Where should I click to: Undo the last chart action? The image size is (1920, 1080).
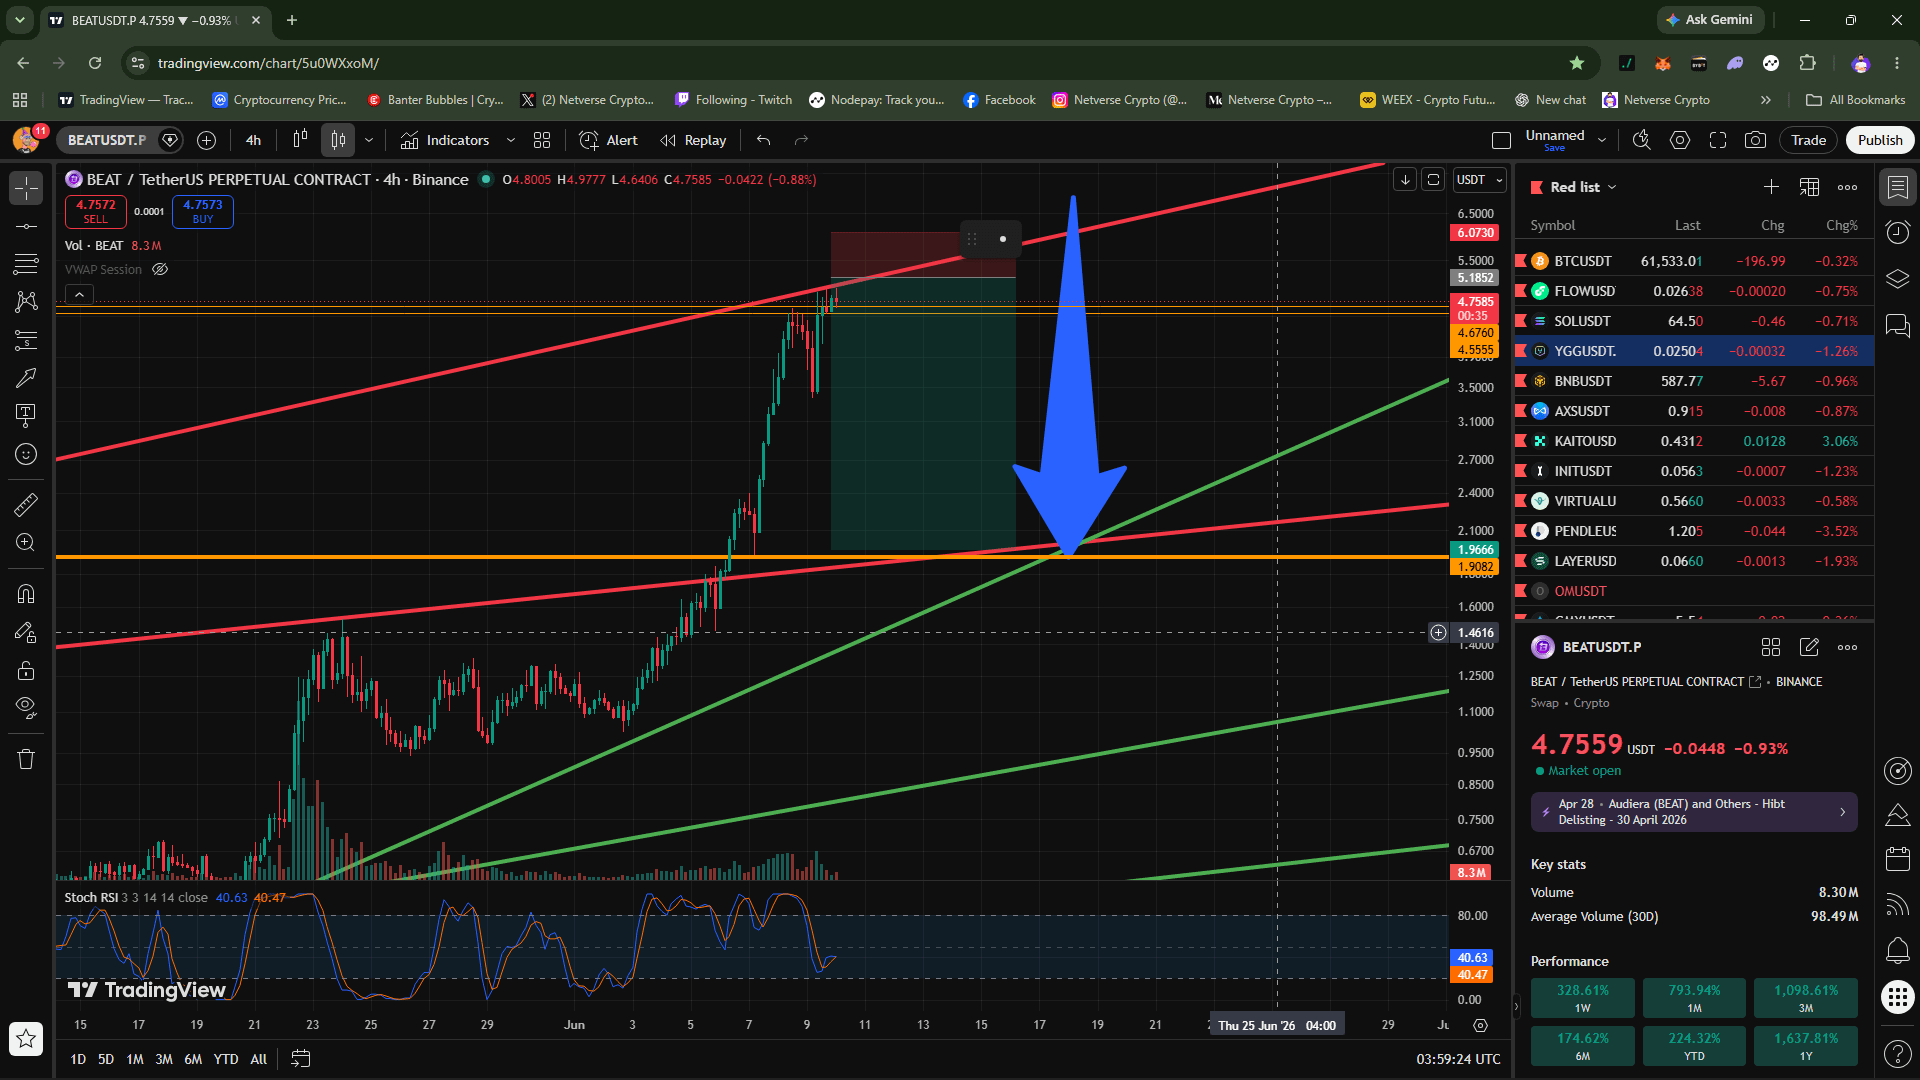(x=764, y=140)
